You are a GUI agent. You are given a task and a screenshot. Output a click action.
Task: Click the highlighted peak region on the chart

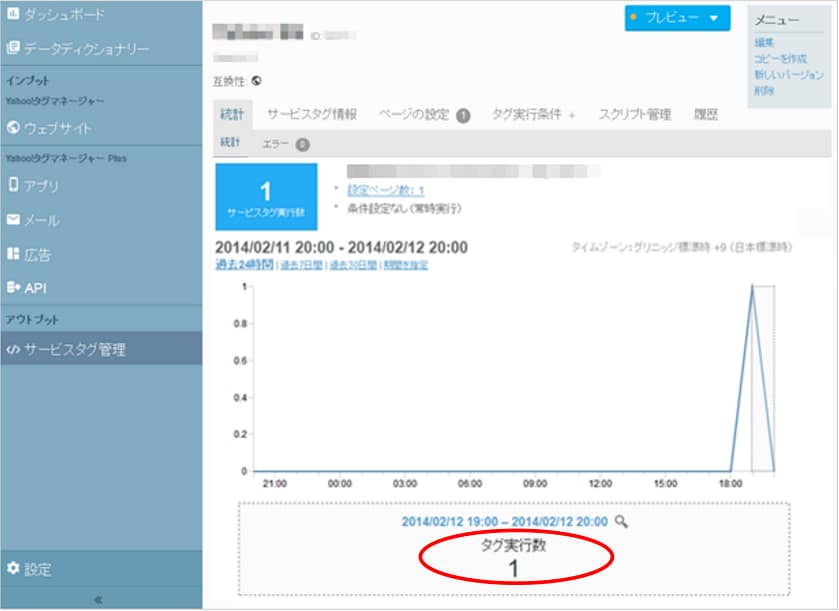pyautogui.click(x=762, y=378)
